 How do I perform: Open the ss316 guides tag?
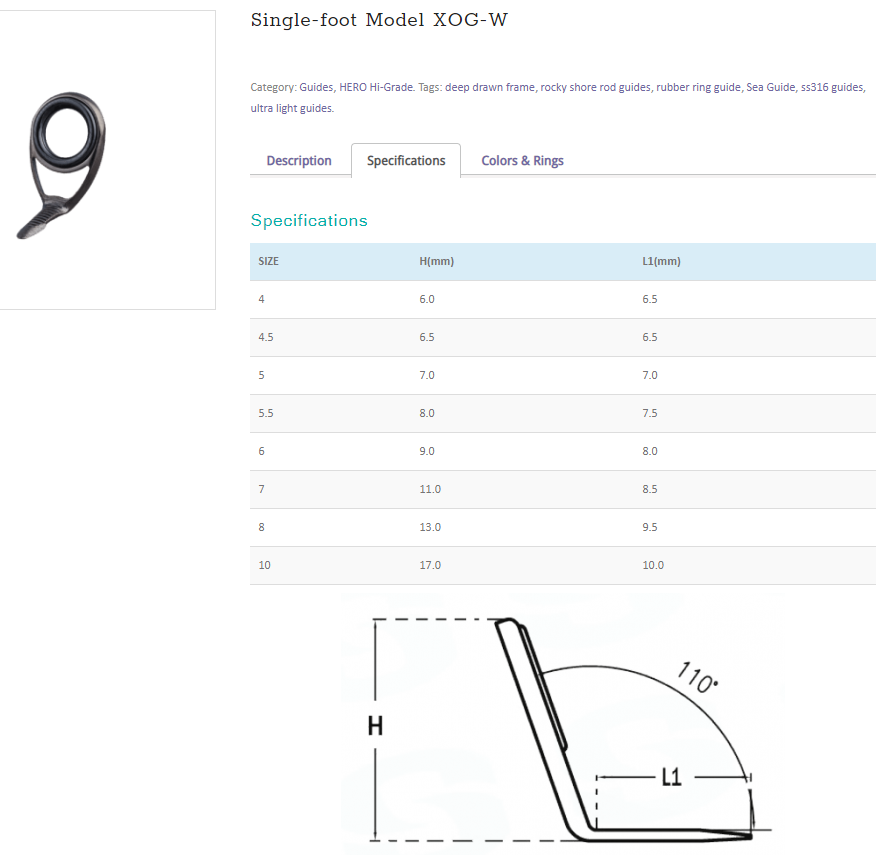coord(832,88)
